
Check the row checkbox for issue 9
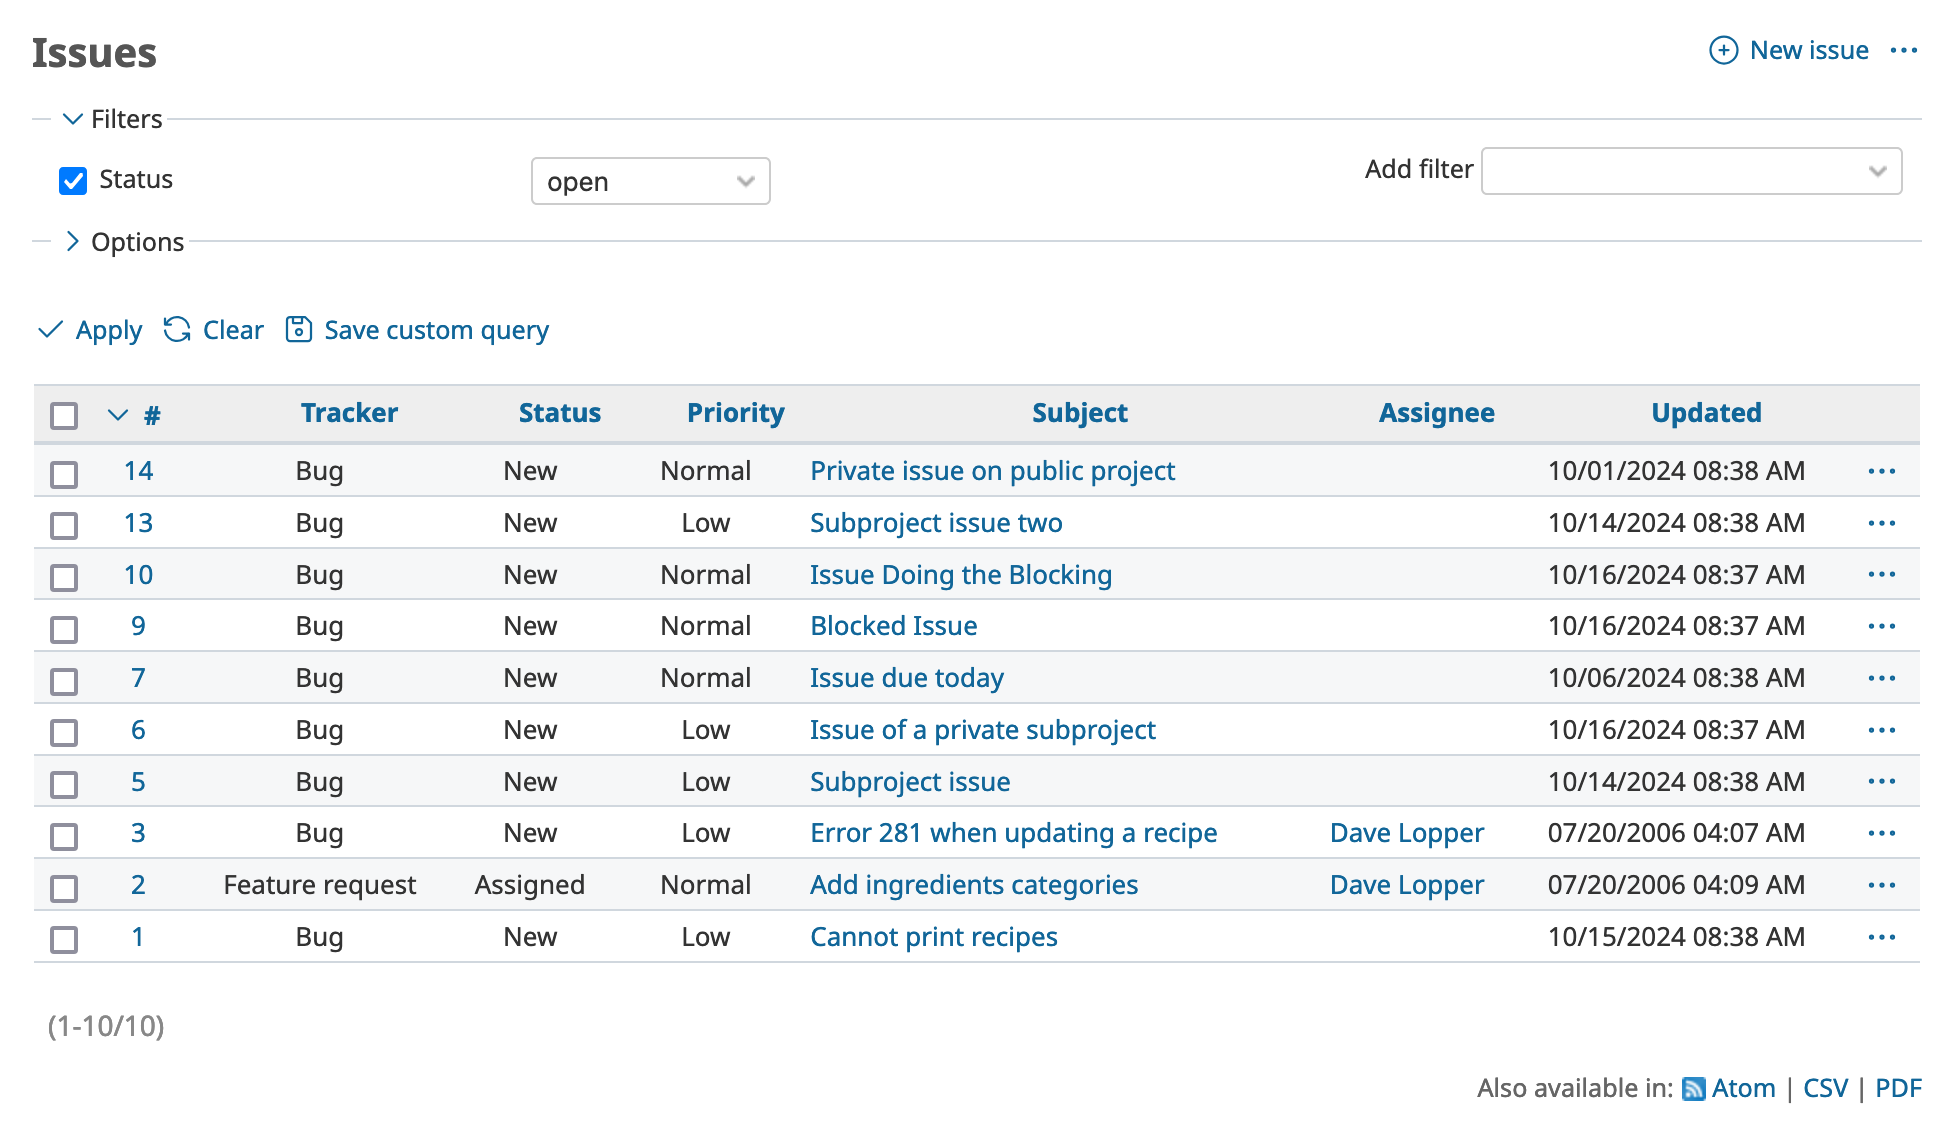64,630
